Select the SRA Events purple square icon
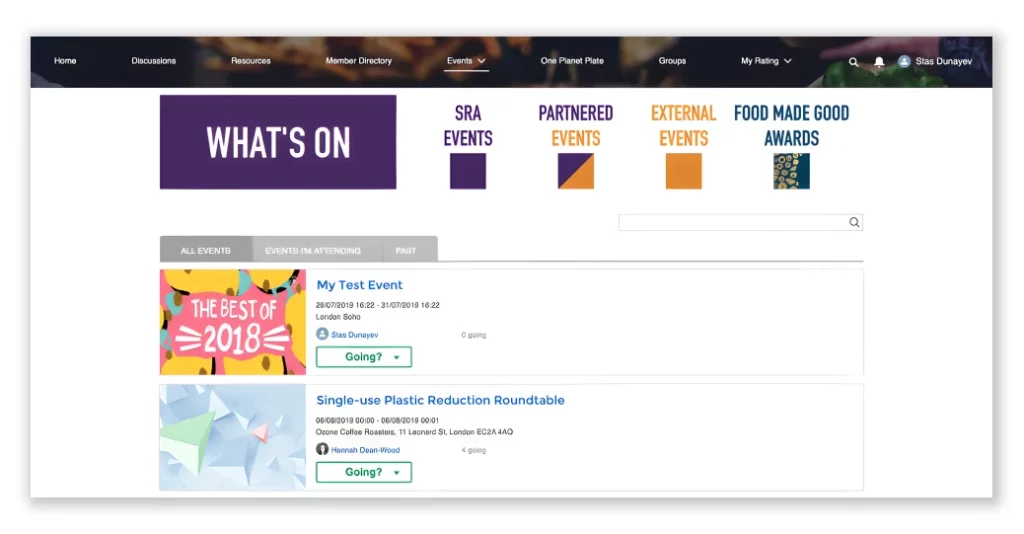Viewport: 1024px width, 534px height. pyautogui.click(x=468, y=171)
